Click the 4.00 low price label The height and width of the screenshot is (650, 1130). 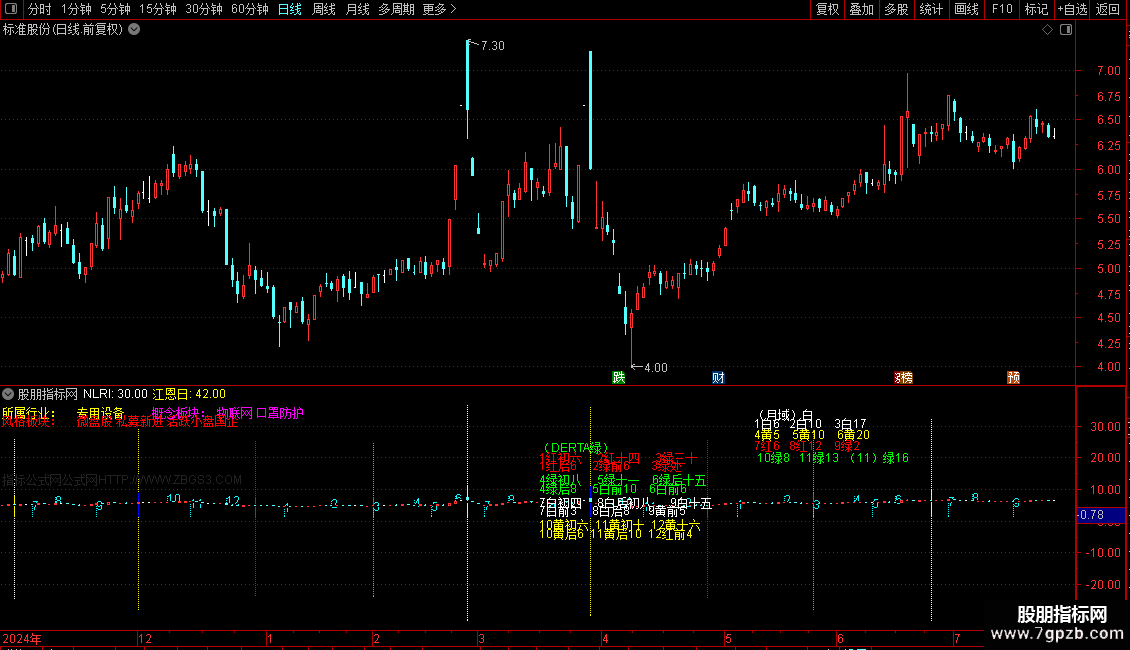coord(655,368)
